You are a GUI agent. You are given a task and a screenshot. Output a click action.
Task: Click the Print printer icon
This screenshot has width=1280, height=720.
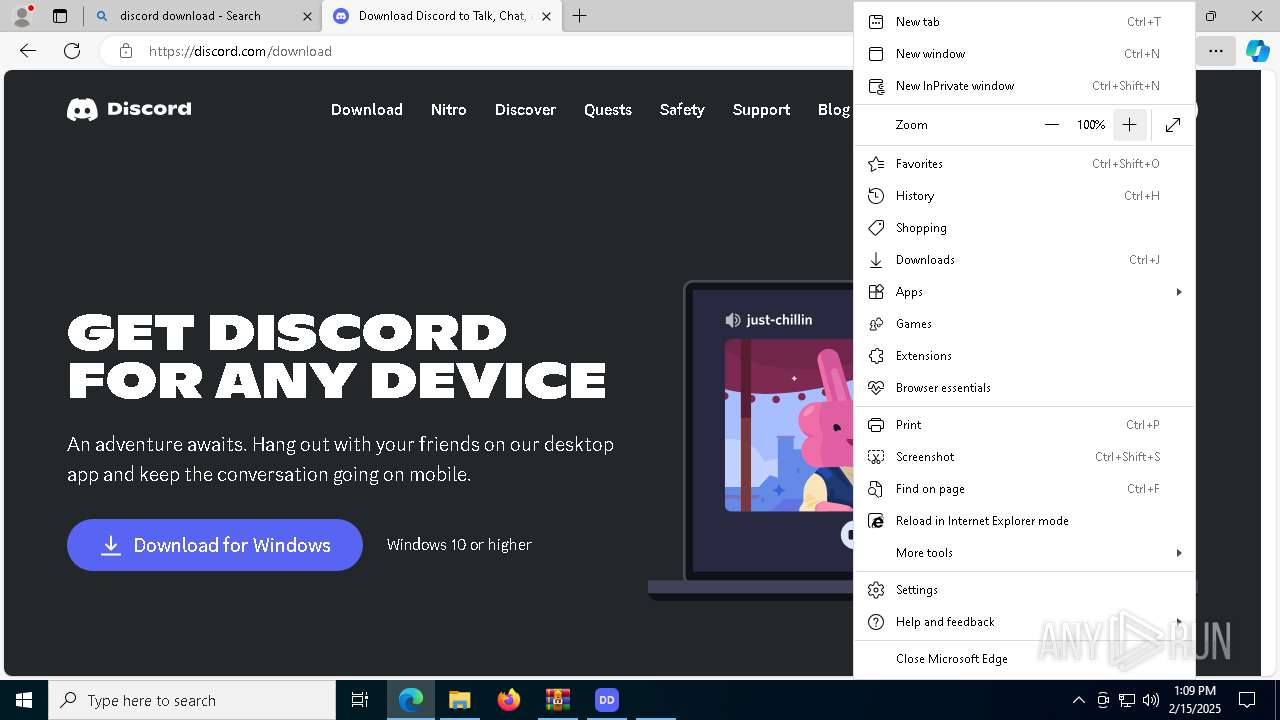tap(876, 425)
